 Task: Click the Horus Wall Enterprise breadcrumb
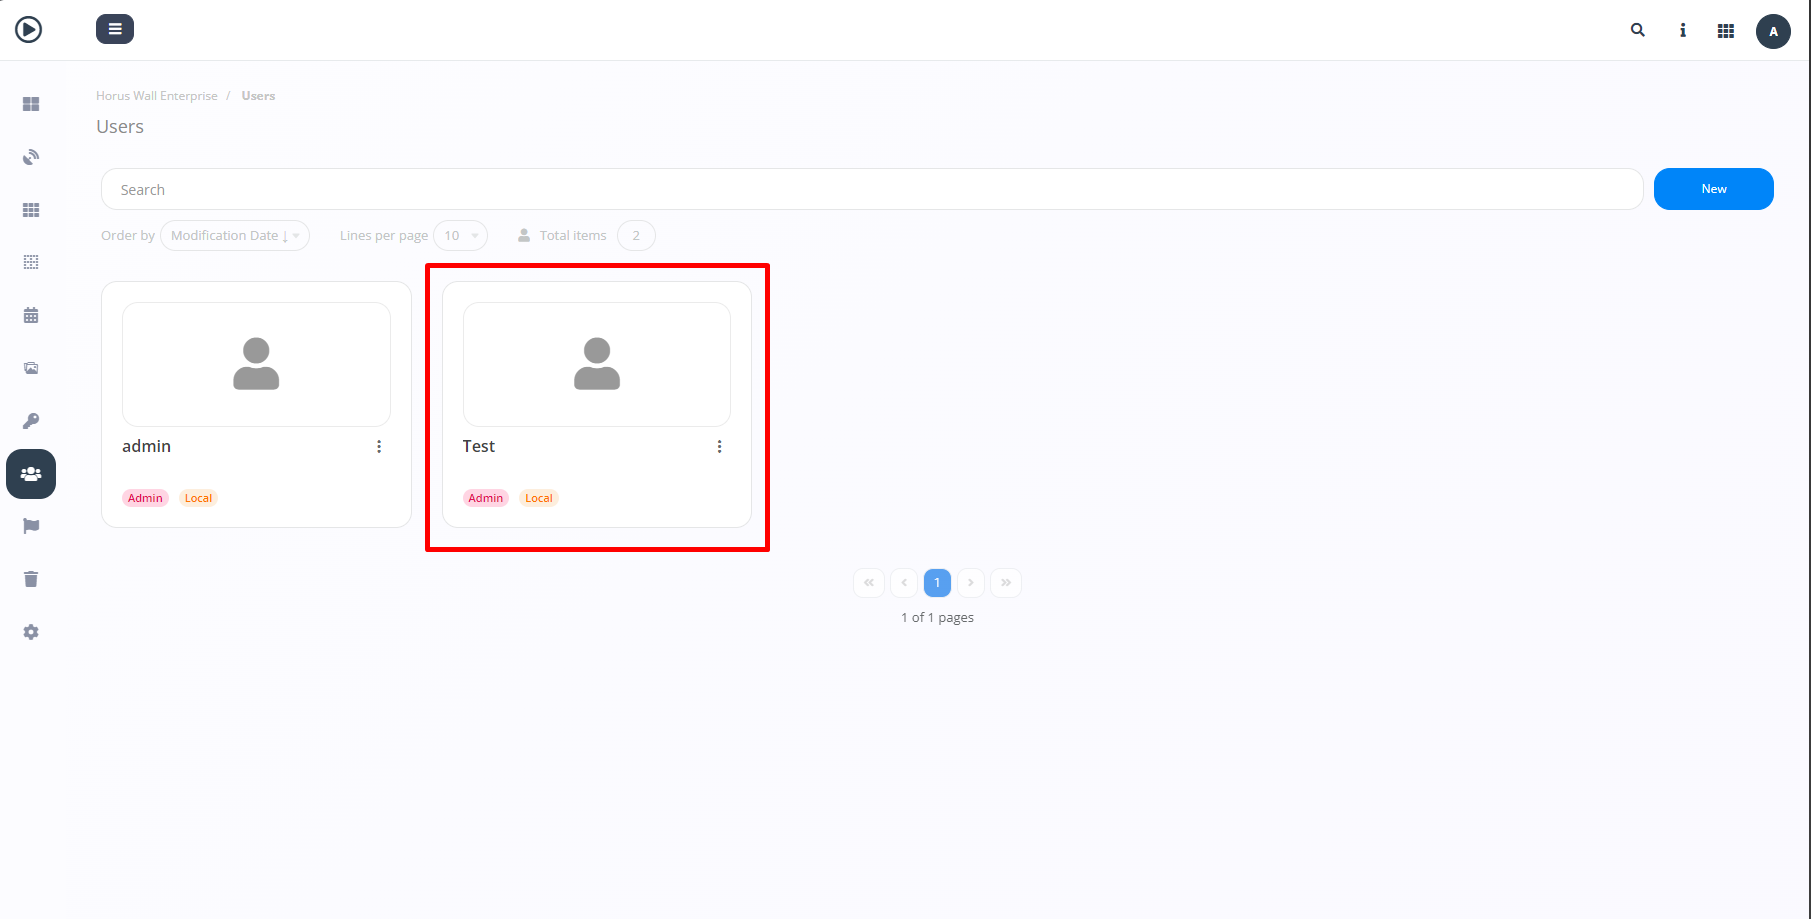coord(157,96)
